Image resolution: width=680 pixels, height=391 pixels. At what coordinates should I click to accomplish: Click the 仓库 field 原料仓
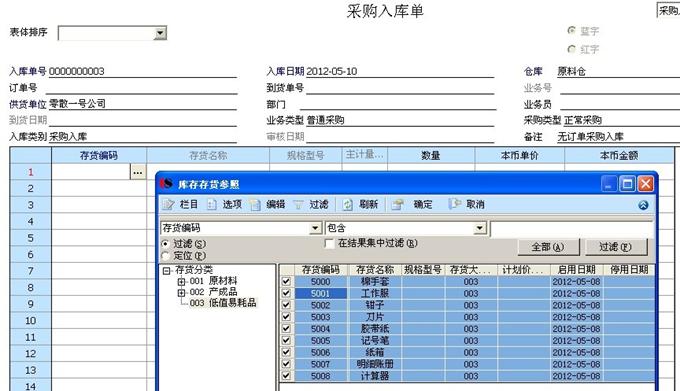pos(618,71)
